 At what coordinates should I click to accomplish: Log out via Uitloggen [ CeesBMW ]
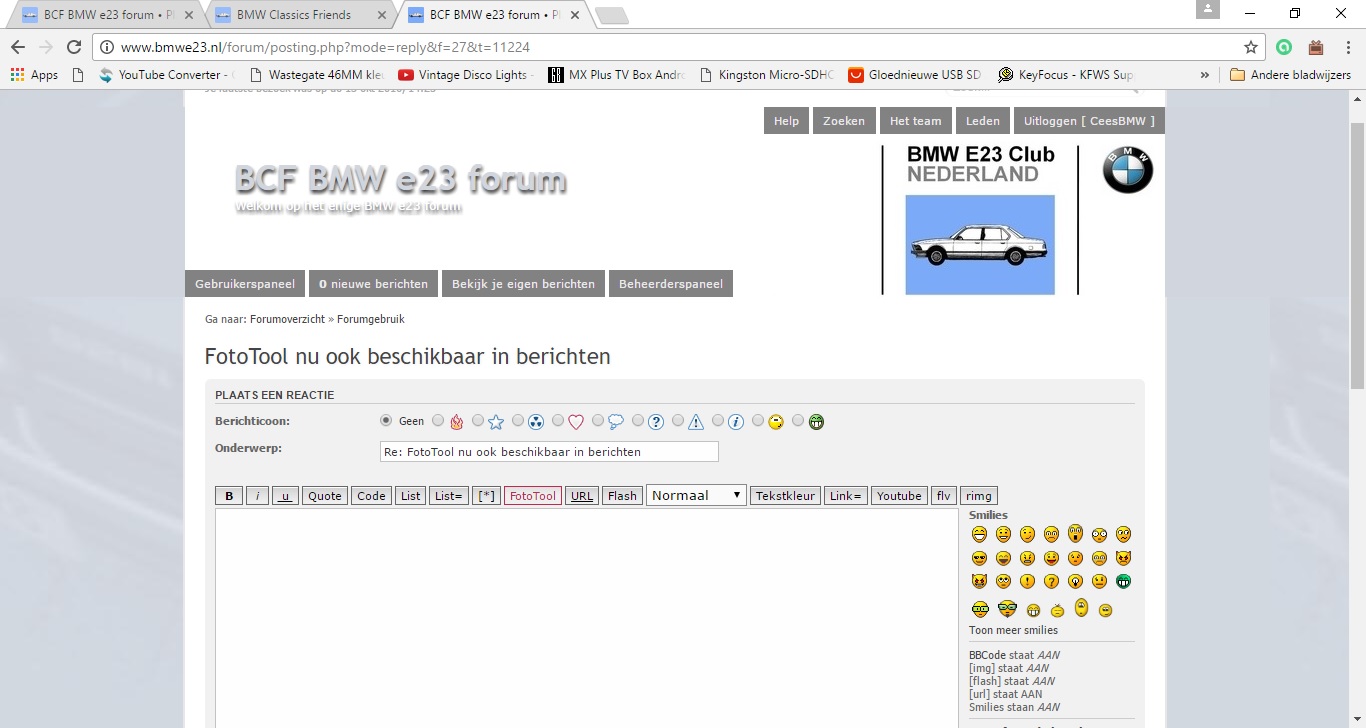1089,121
